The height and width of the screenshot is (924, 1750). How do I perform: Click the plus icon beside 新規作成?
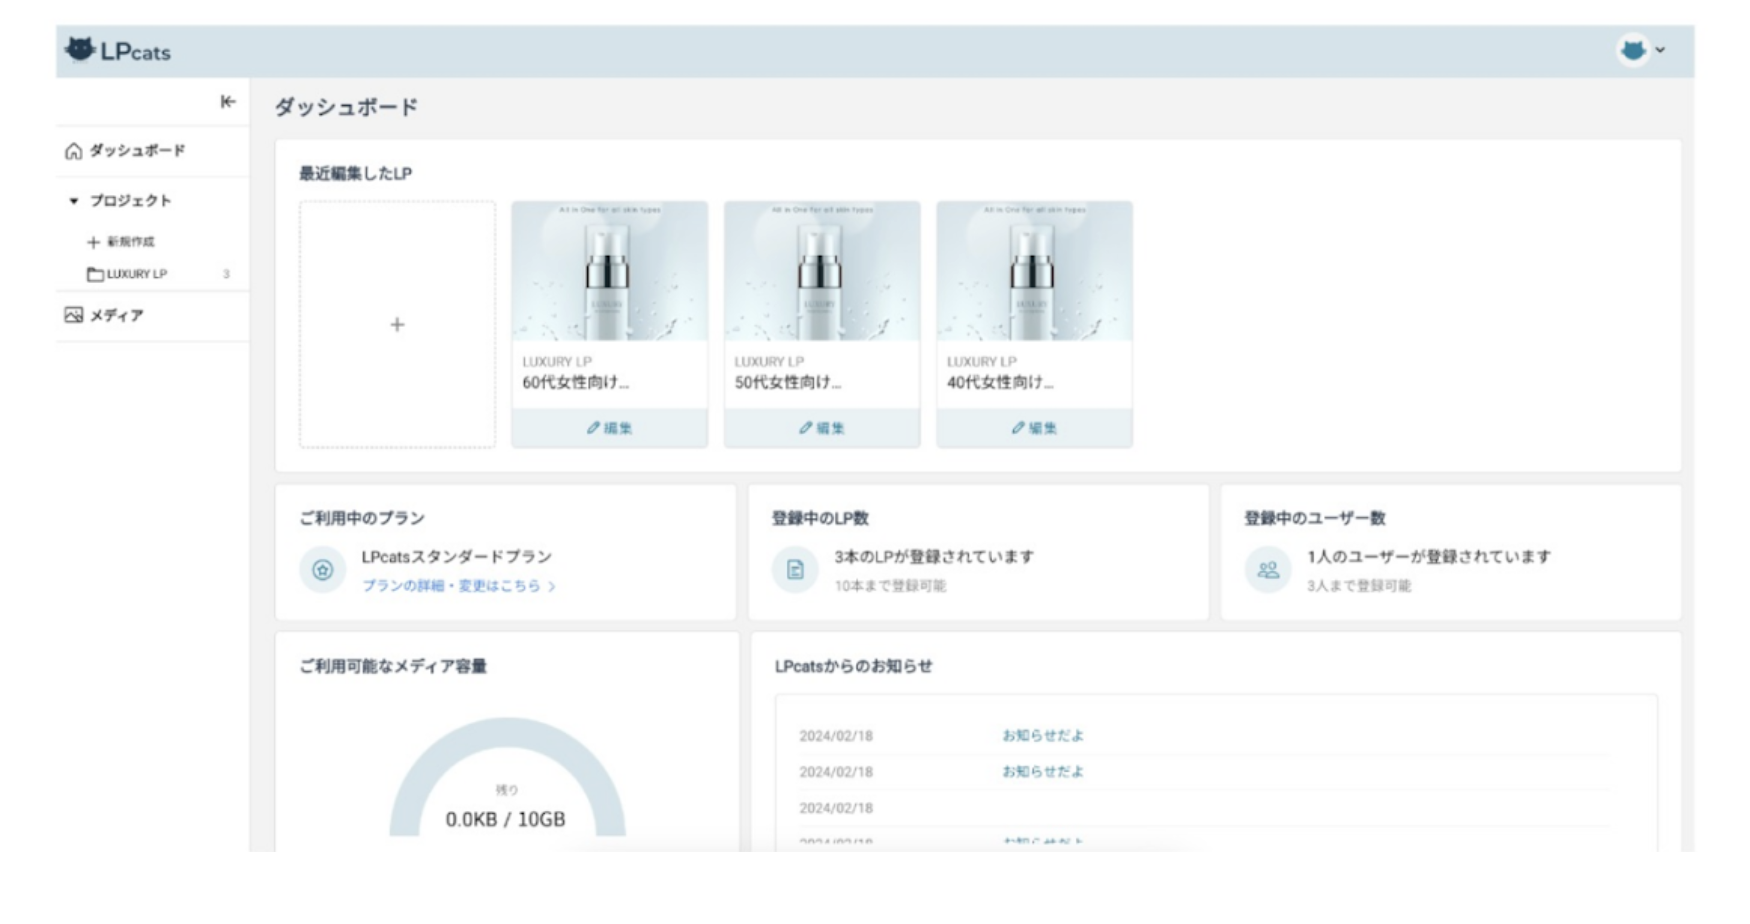(x=93, y=242)
